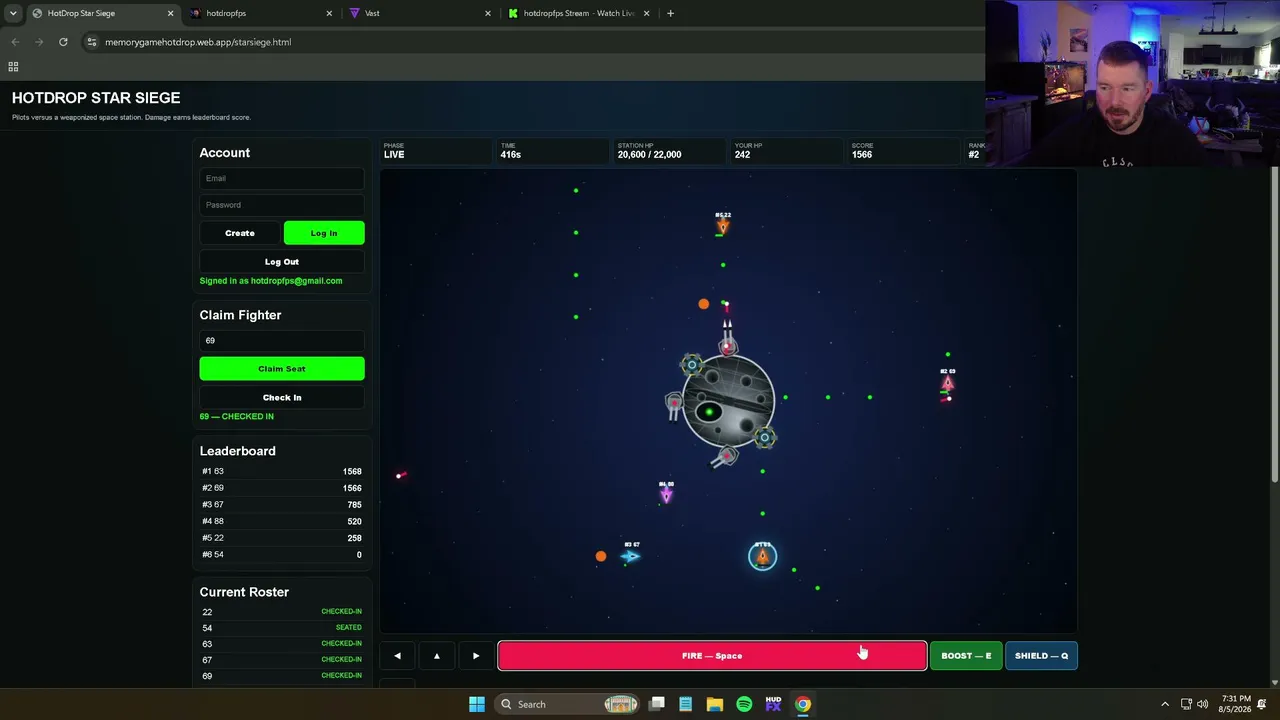Close the Vast tab
The width and height of the screenshot is (1280, 720).
pyautogui.click(x=488, y=13)
